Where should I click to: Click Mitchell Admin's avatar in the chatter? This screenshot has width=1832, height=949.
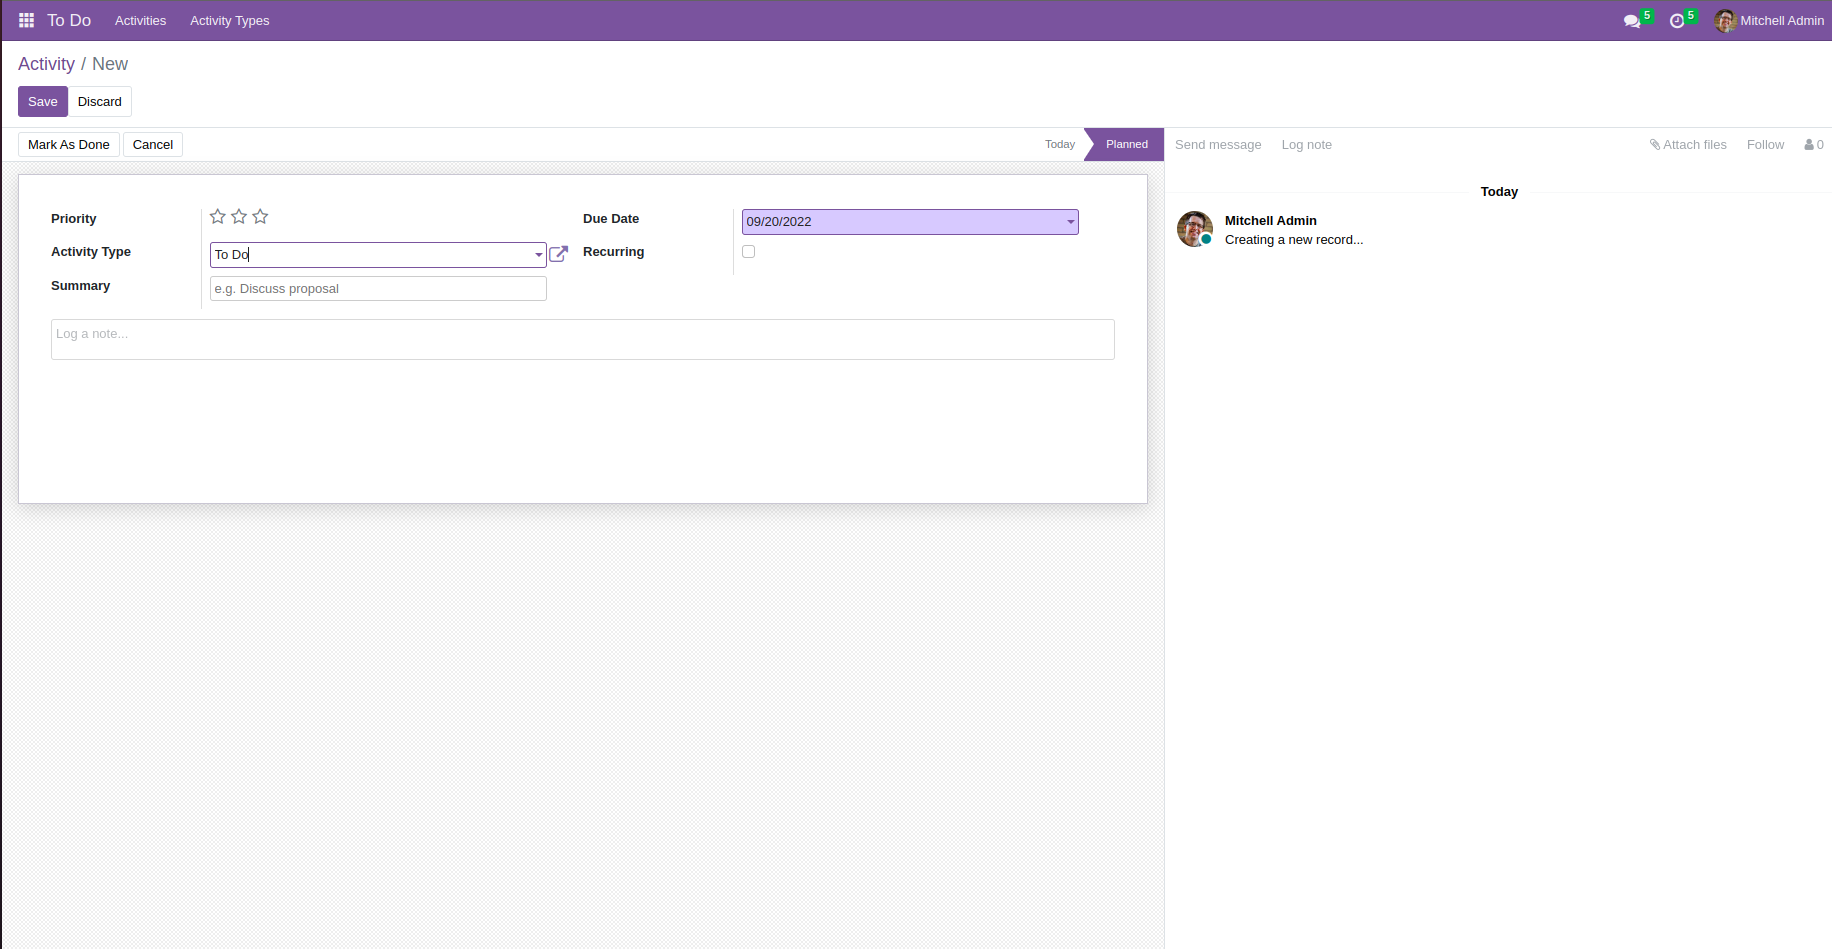[1195, 229]
